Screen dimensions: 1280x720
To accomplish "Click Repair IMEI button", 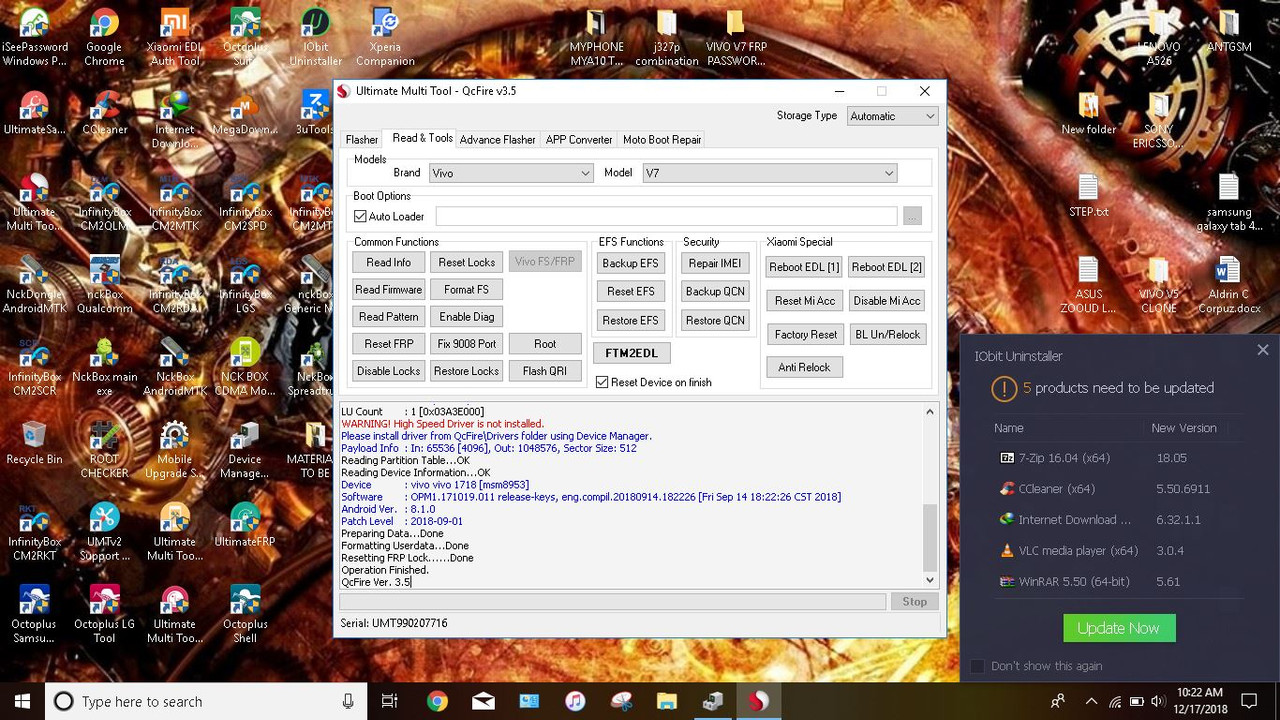I will 715,263.
